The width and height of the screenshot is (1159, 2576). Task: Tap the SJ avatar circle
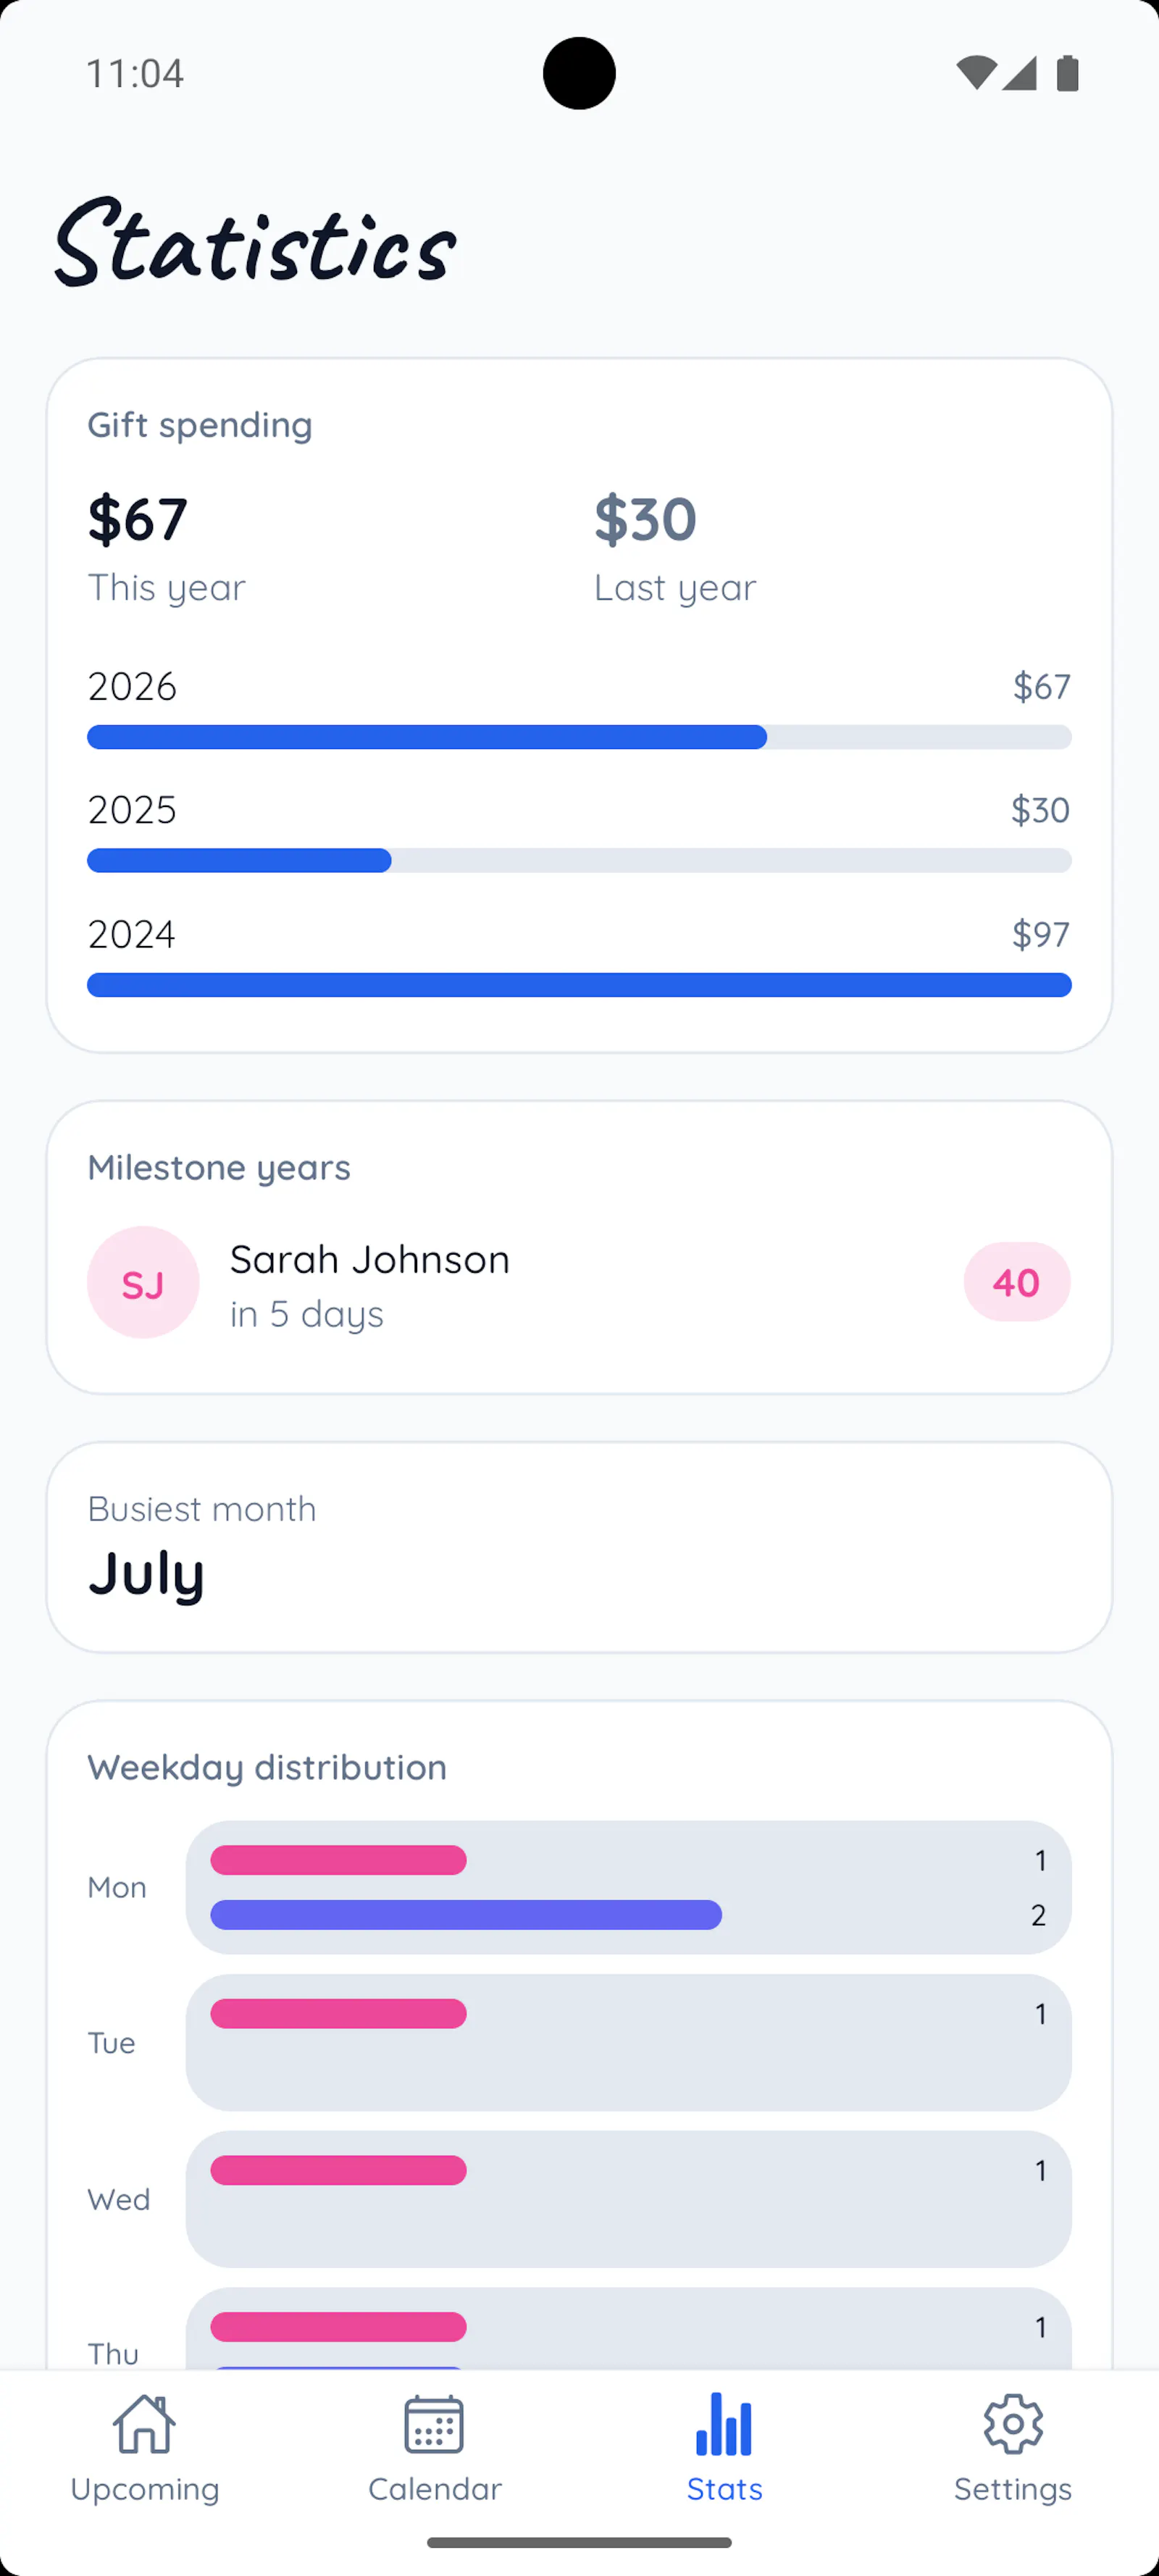143,1282
